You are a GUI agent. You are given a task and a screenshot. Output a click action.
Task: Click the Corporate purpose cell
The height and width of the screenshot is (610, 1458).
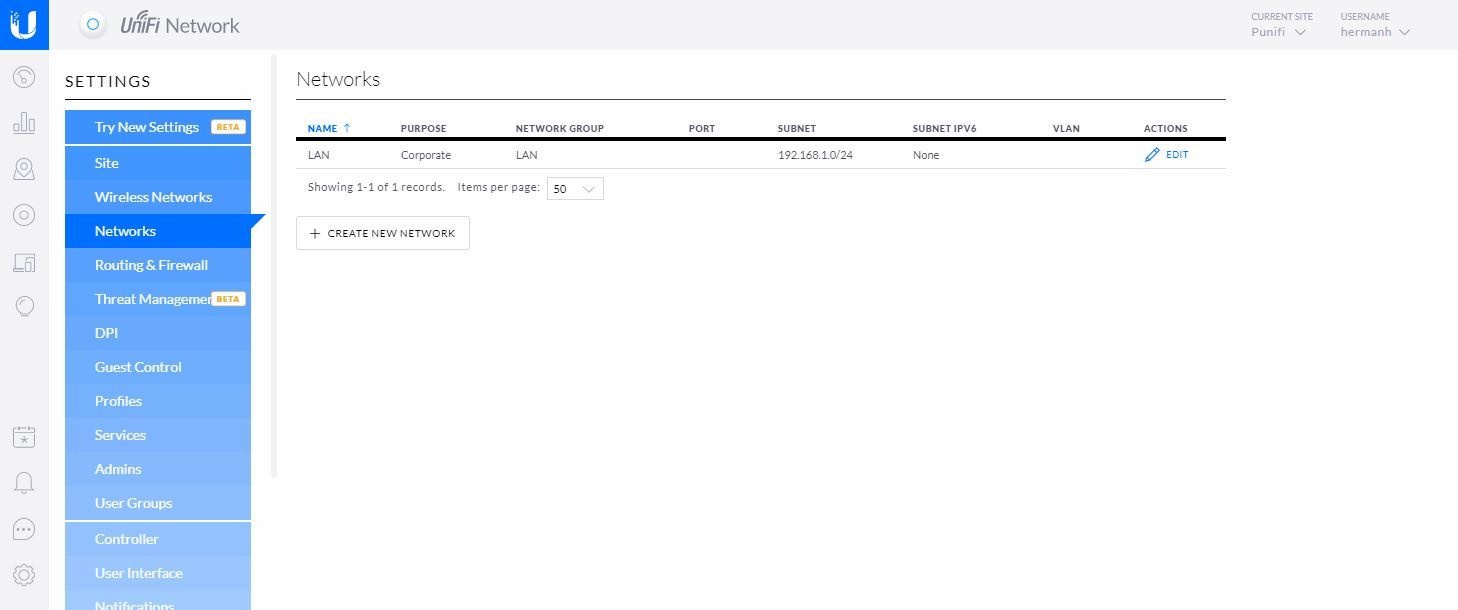click(x=426, y=155)
